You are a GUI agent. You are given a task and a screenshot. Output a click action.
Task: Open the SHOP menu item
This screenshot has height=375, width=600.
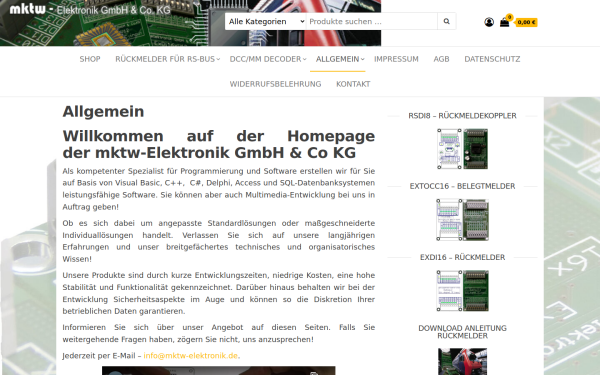coord(90,59)
